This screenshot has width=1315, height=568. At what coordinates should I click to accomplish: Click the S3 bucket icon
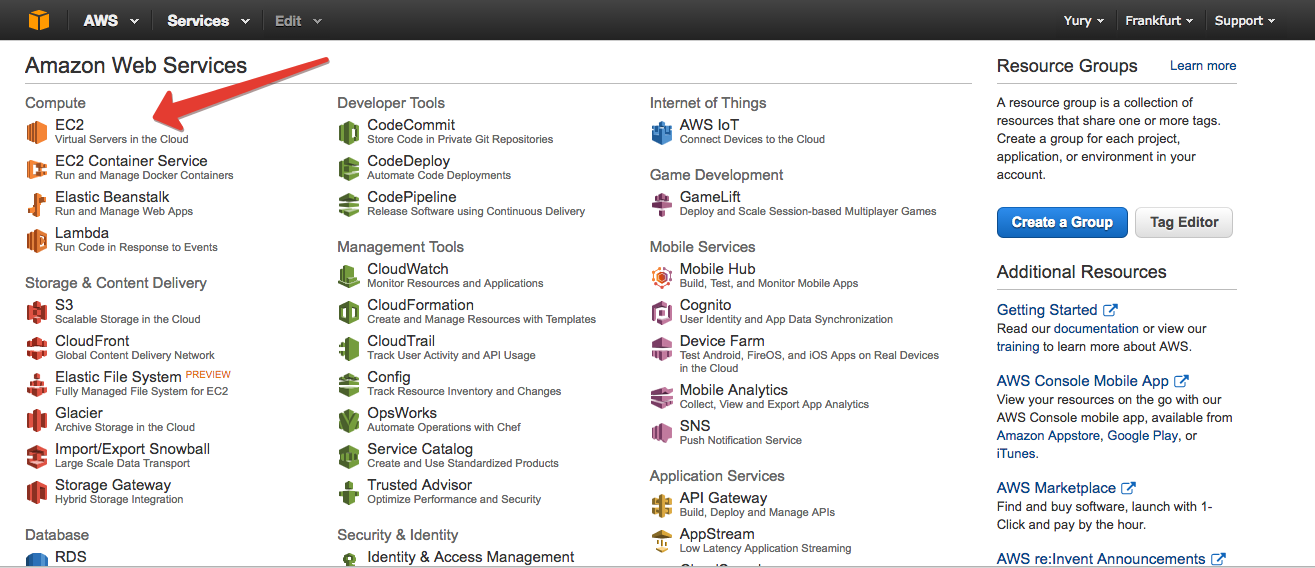[37, 312]
